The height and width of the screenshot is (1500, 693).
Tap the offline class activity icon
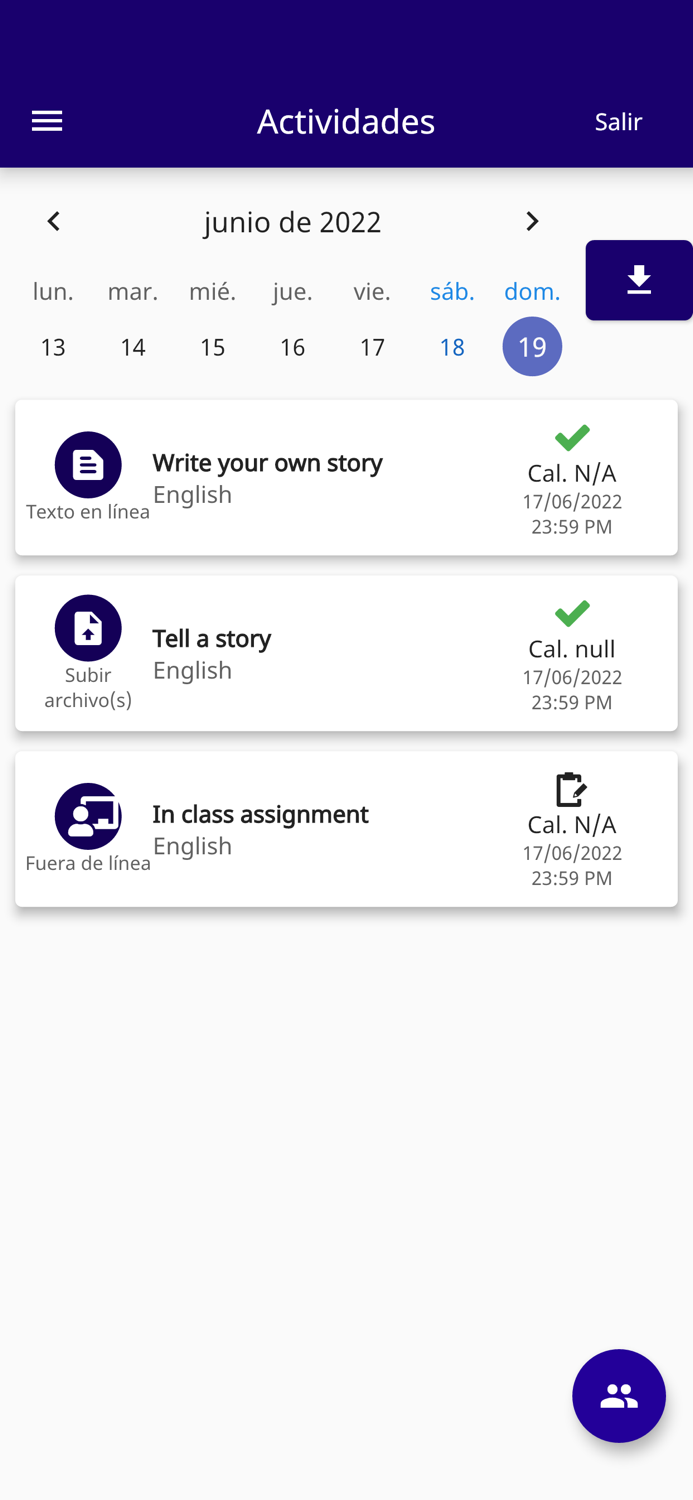click(88, 816)
